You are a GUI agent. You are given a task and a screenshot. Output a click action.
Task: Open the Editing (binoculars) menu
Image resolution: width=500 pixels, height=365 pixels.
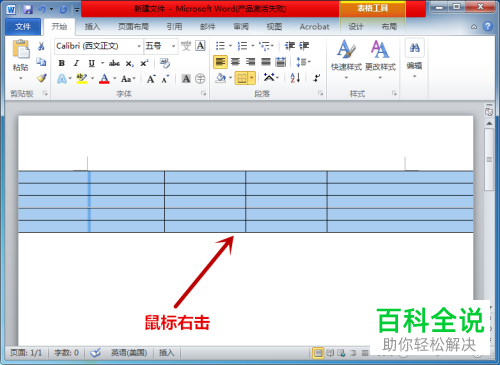coord(414,58)
